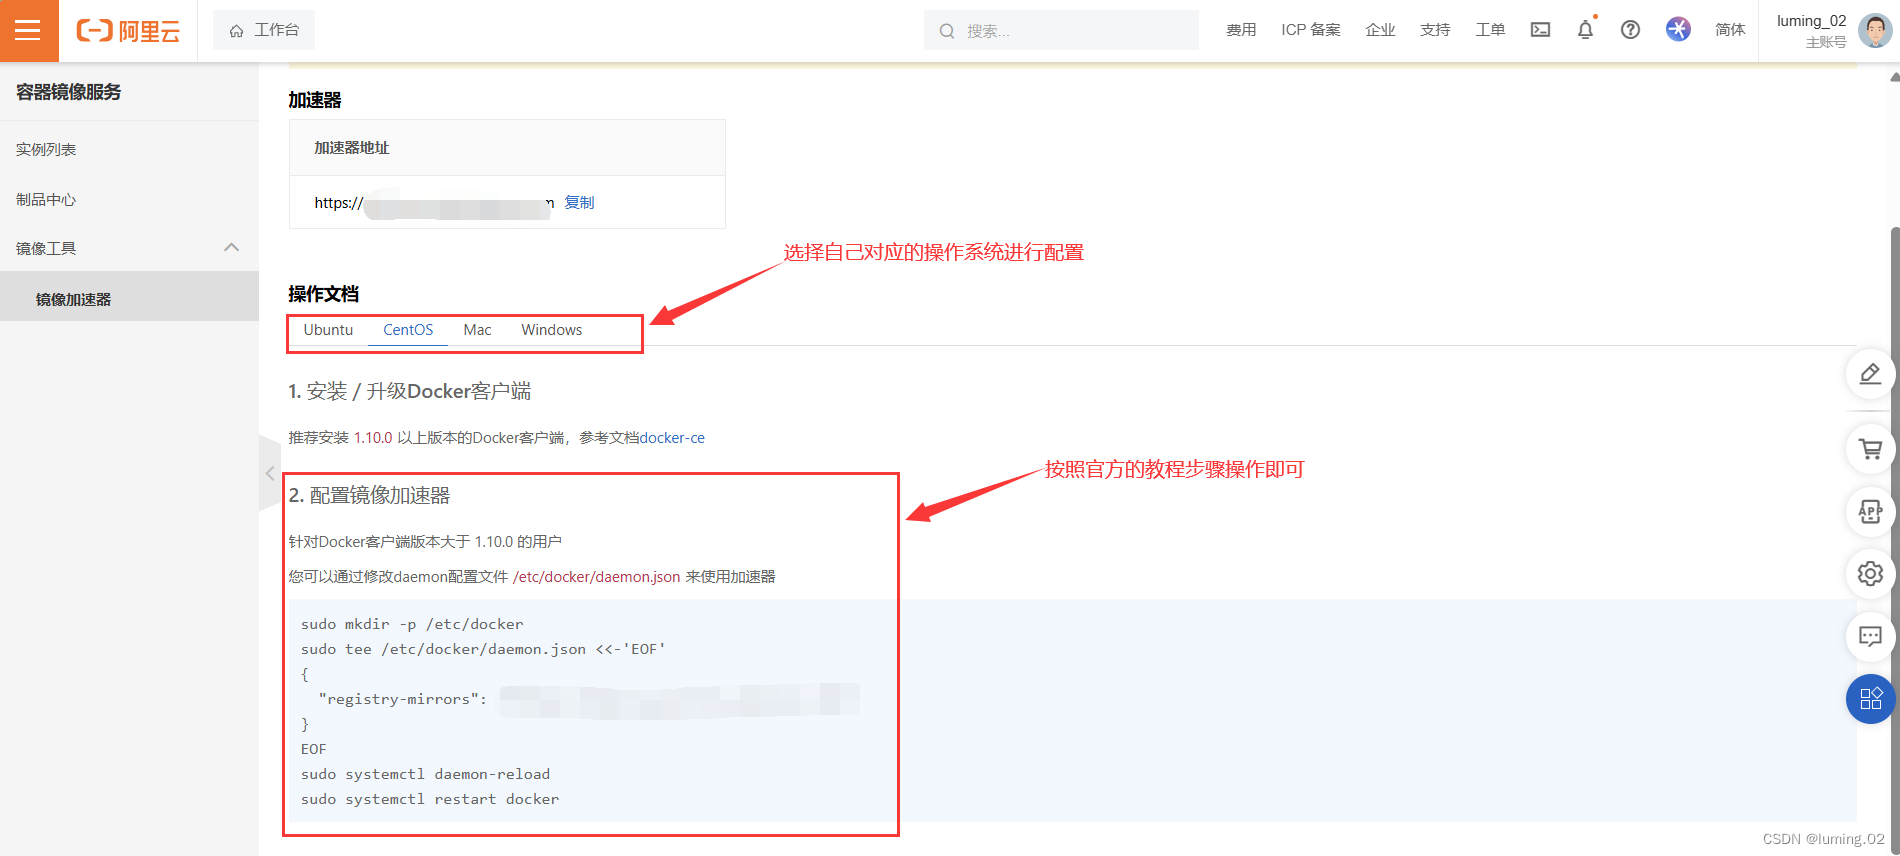Image resolution: width=1900 pixels, height=856 pixels.
Task: Switch to the Mac tab
Action: (x=477, y=330)
